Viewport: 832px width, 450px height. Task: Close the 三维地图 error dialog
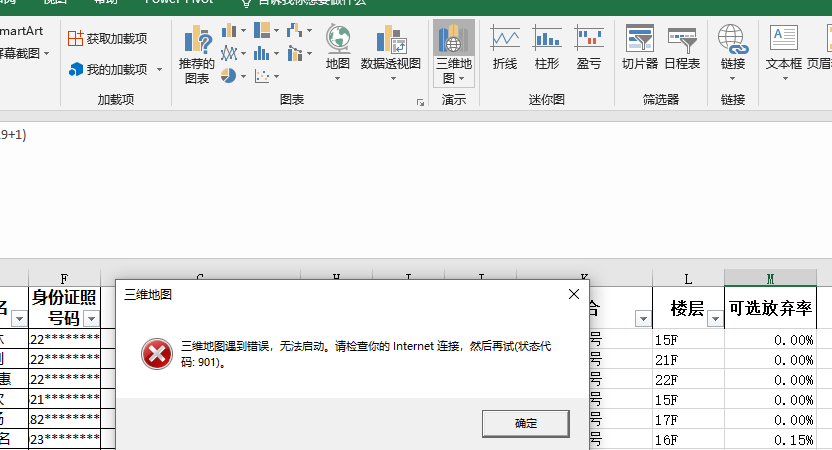point(574,294)
